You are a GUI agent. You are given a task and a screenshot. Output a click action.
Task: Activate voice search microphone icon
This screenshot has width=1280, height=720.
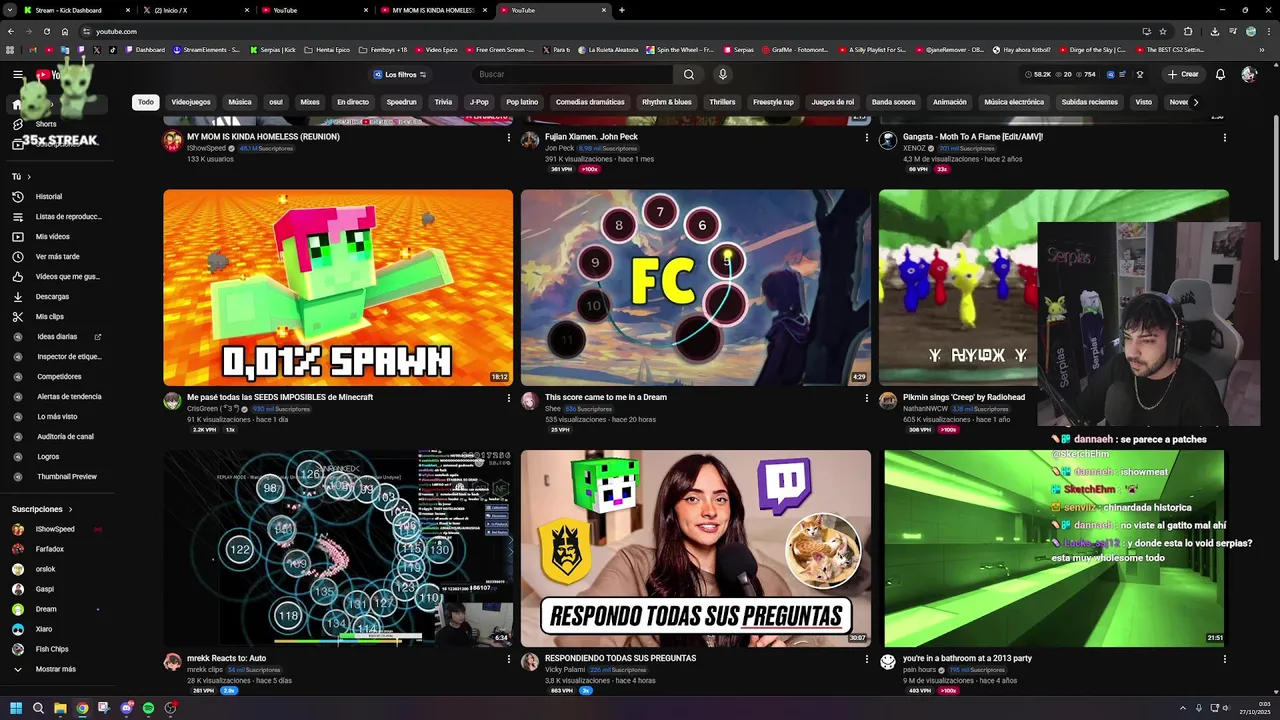[722, 74]
